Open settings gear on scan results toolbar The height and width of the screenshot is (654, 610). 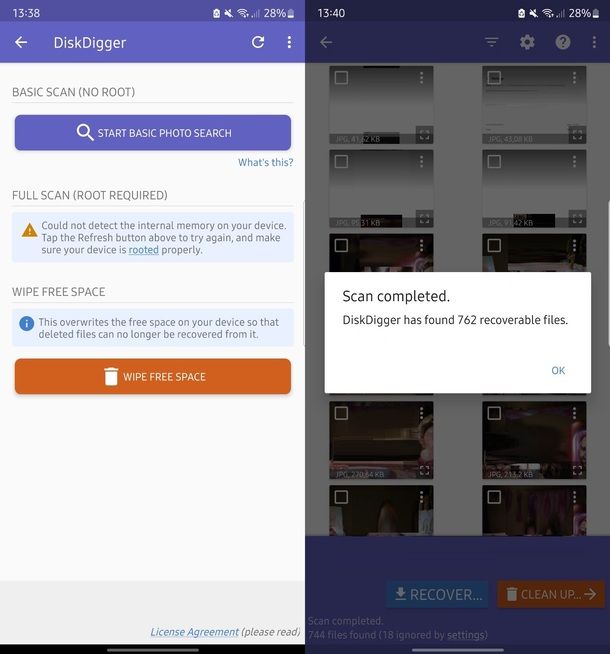[x=527, y=42]
